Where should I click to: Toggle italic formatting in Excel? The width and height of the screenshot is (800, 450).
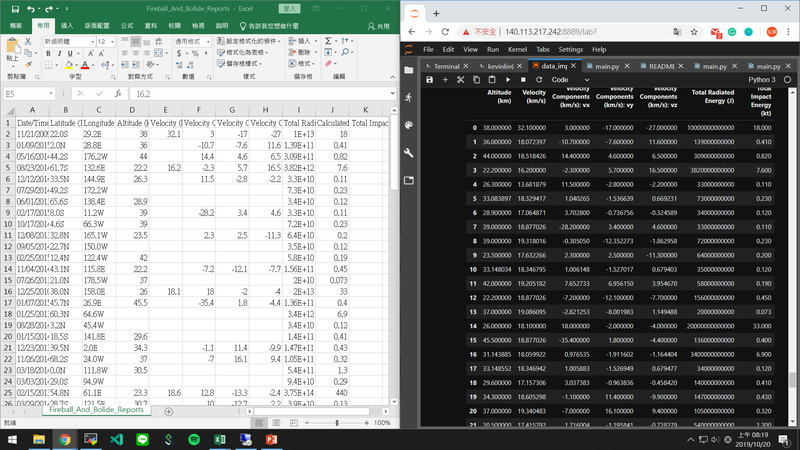pos(59,53)
